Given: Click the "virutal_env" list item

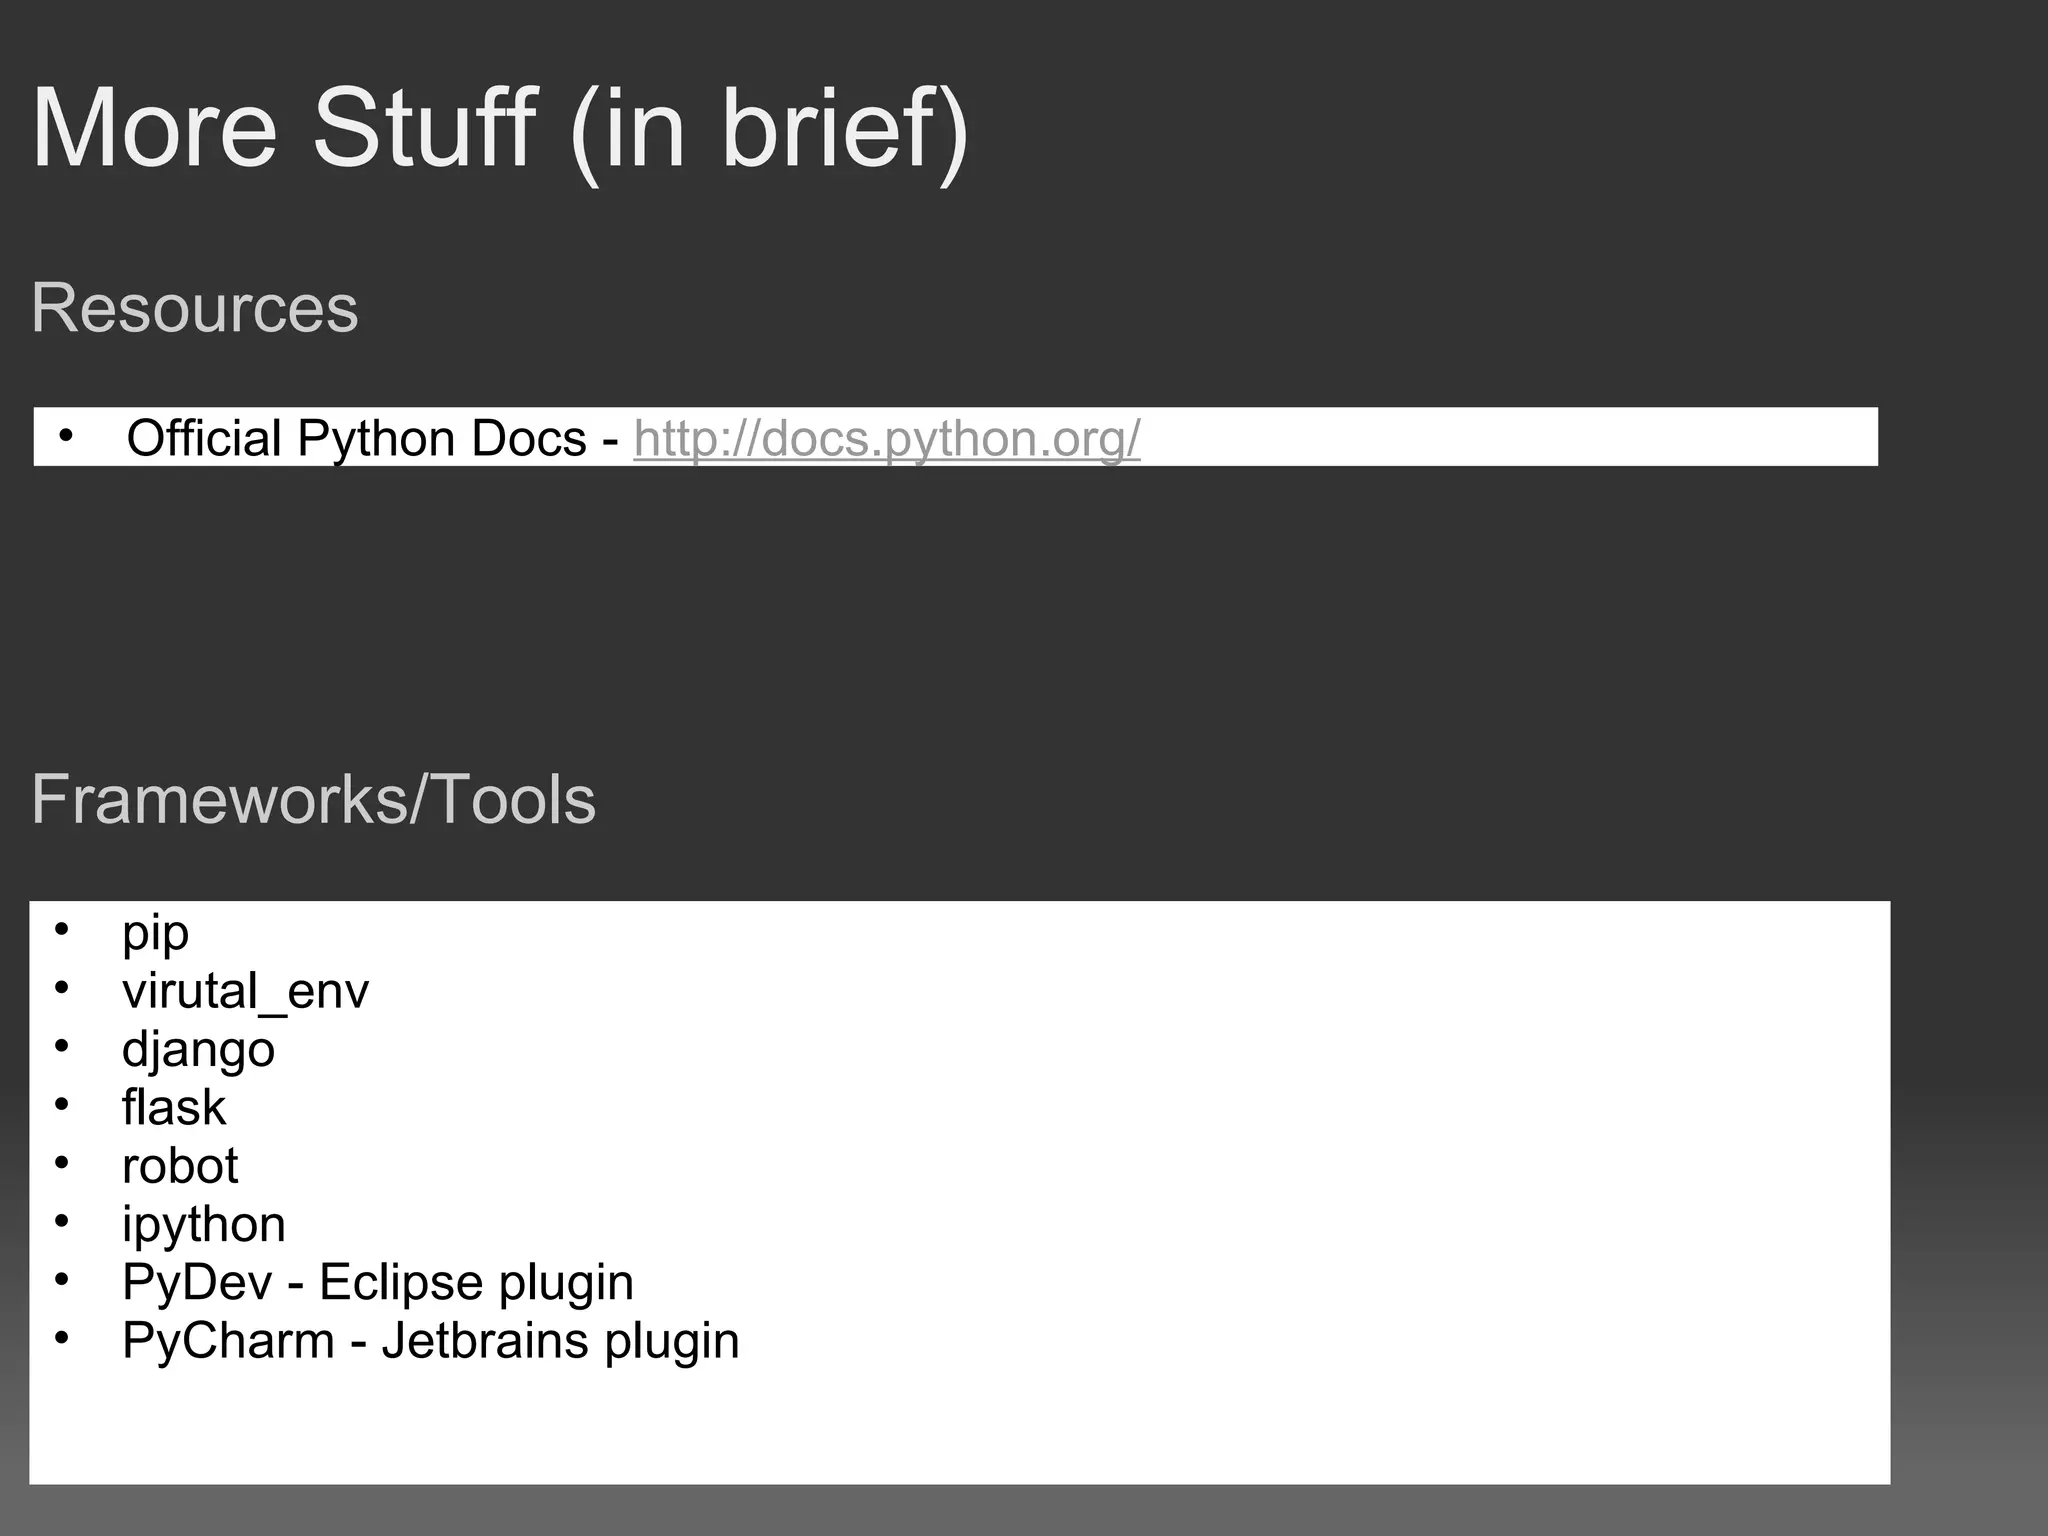Looking at the screenshot, I should pyautogui.click(x=245, y=991).
